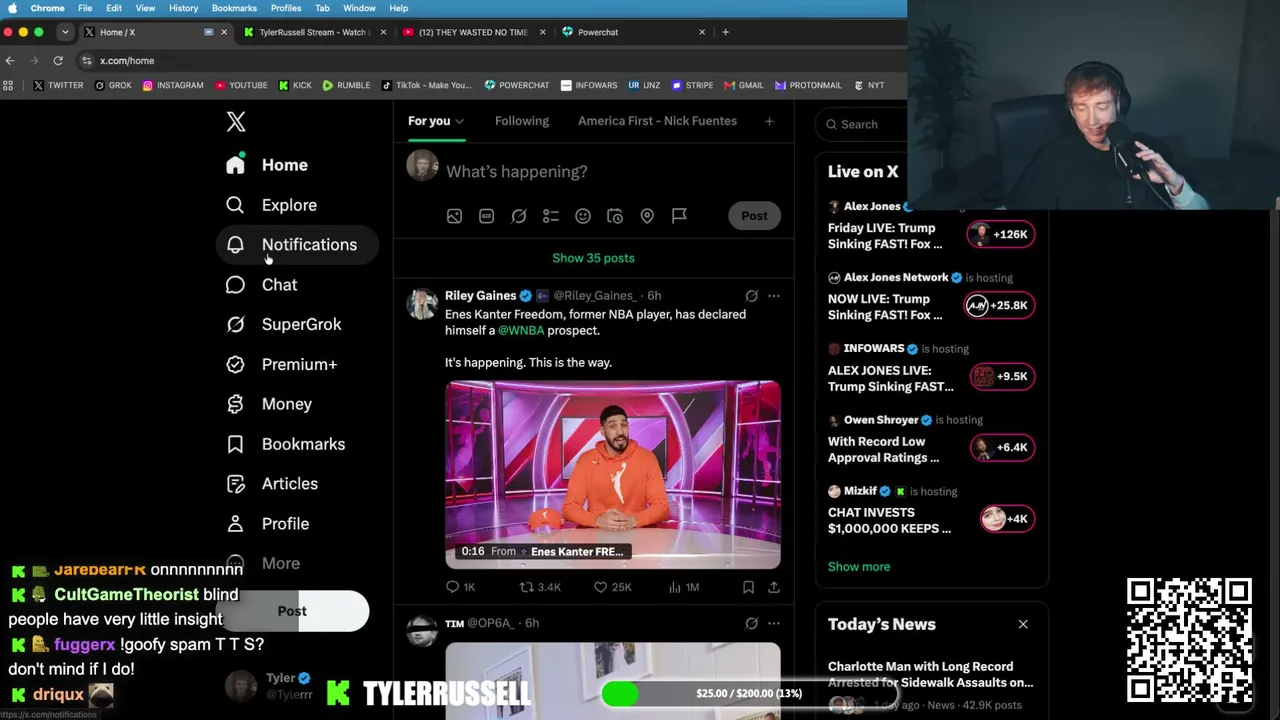Screen dimensions: 1280x720
Task: Add a poll to the post
Action: (x=550, y=216)
